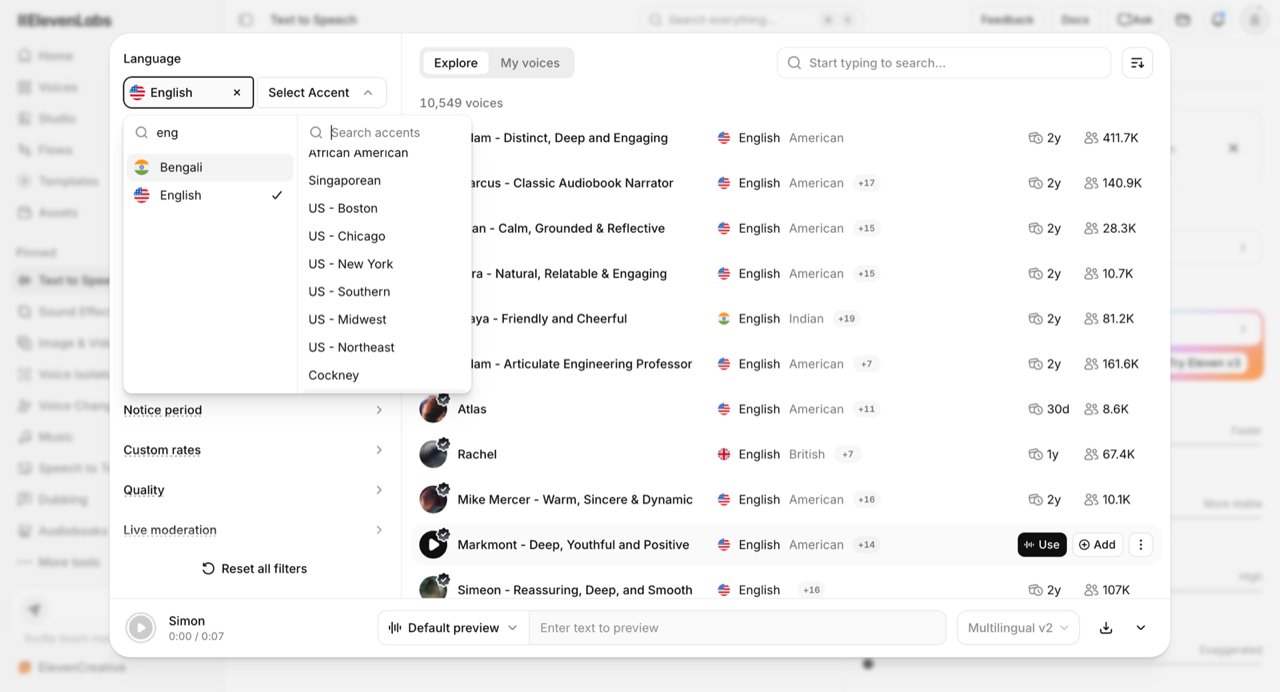Open Docs in the background header
1280x692 pixels.
pyautogui.click(x=1075, y=20)
